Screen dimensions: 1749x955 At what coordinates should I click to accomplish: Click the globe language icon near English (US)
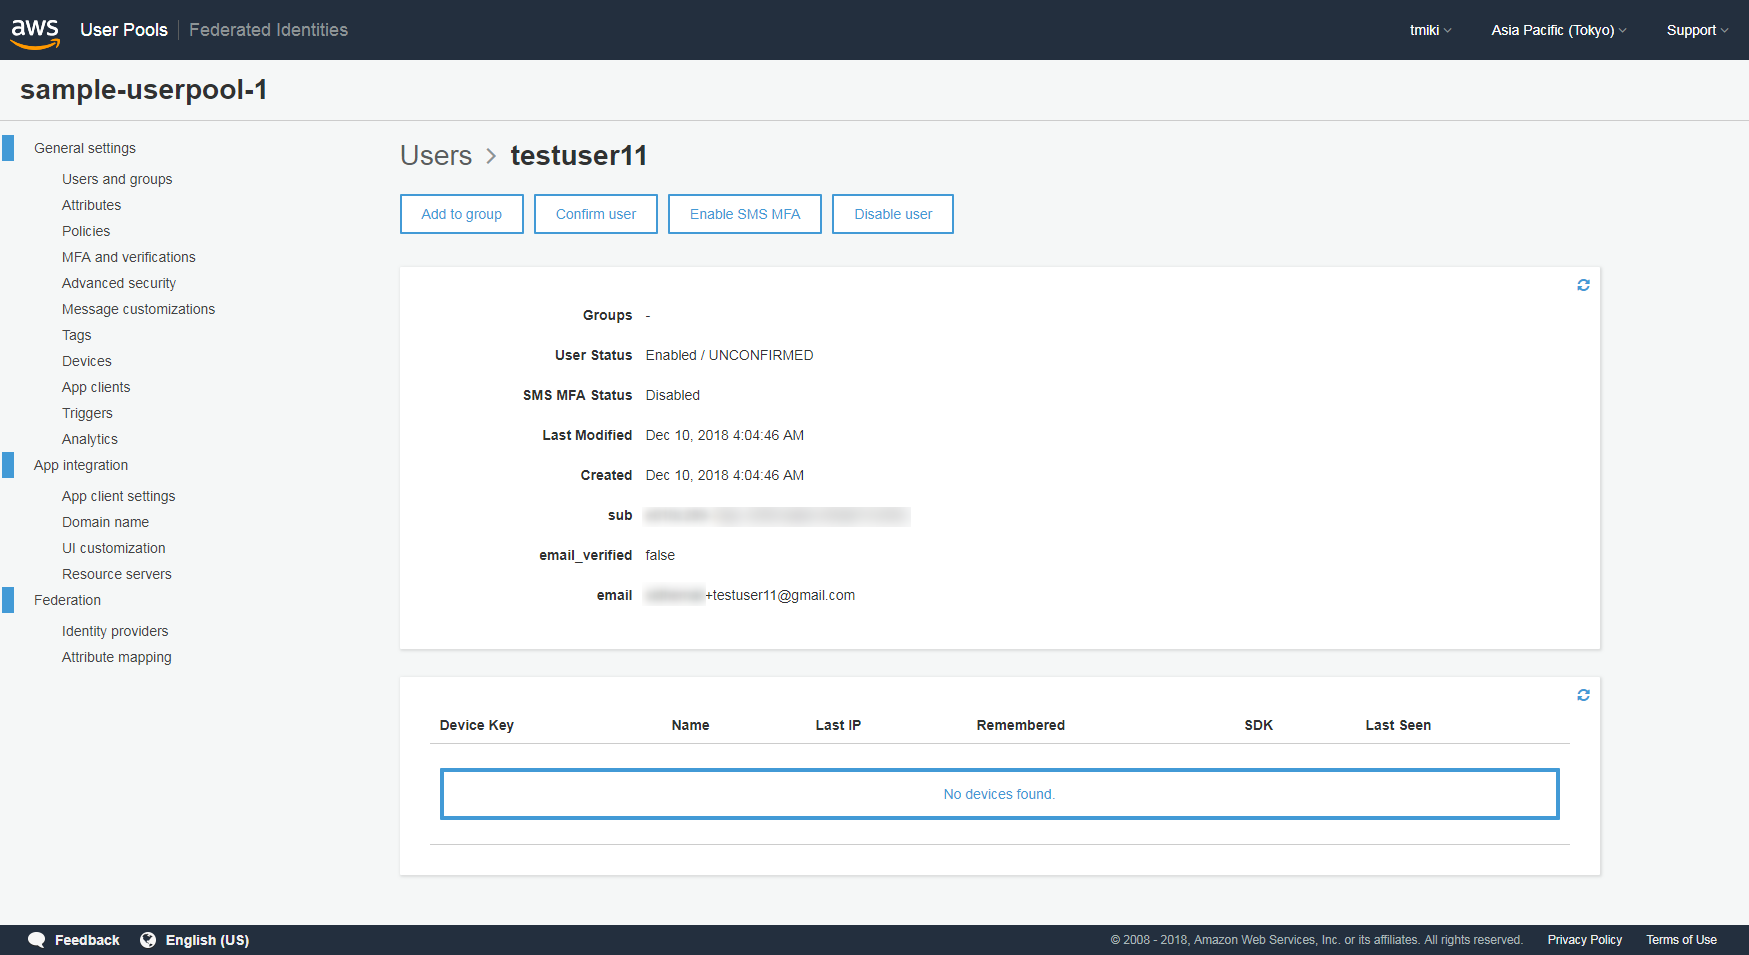148,940
